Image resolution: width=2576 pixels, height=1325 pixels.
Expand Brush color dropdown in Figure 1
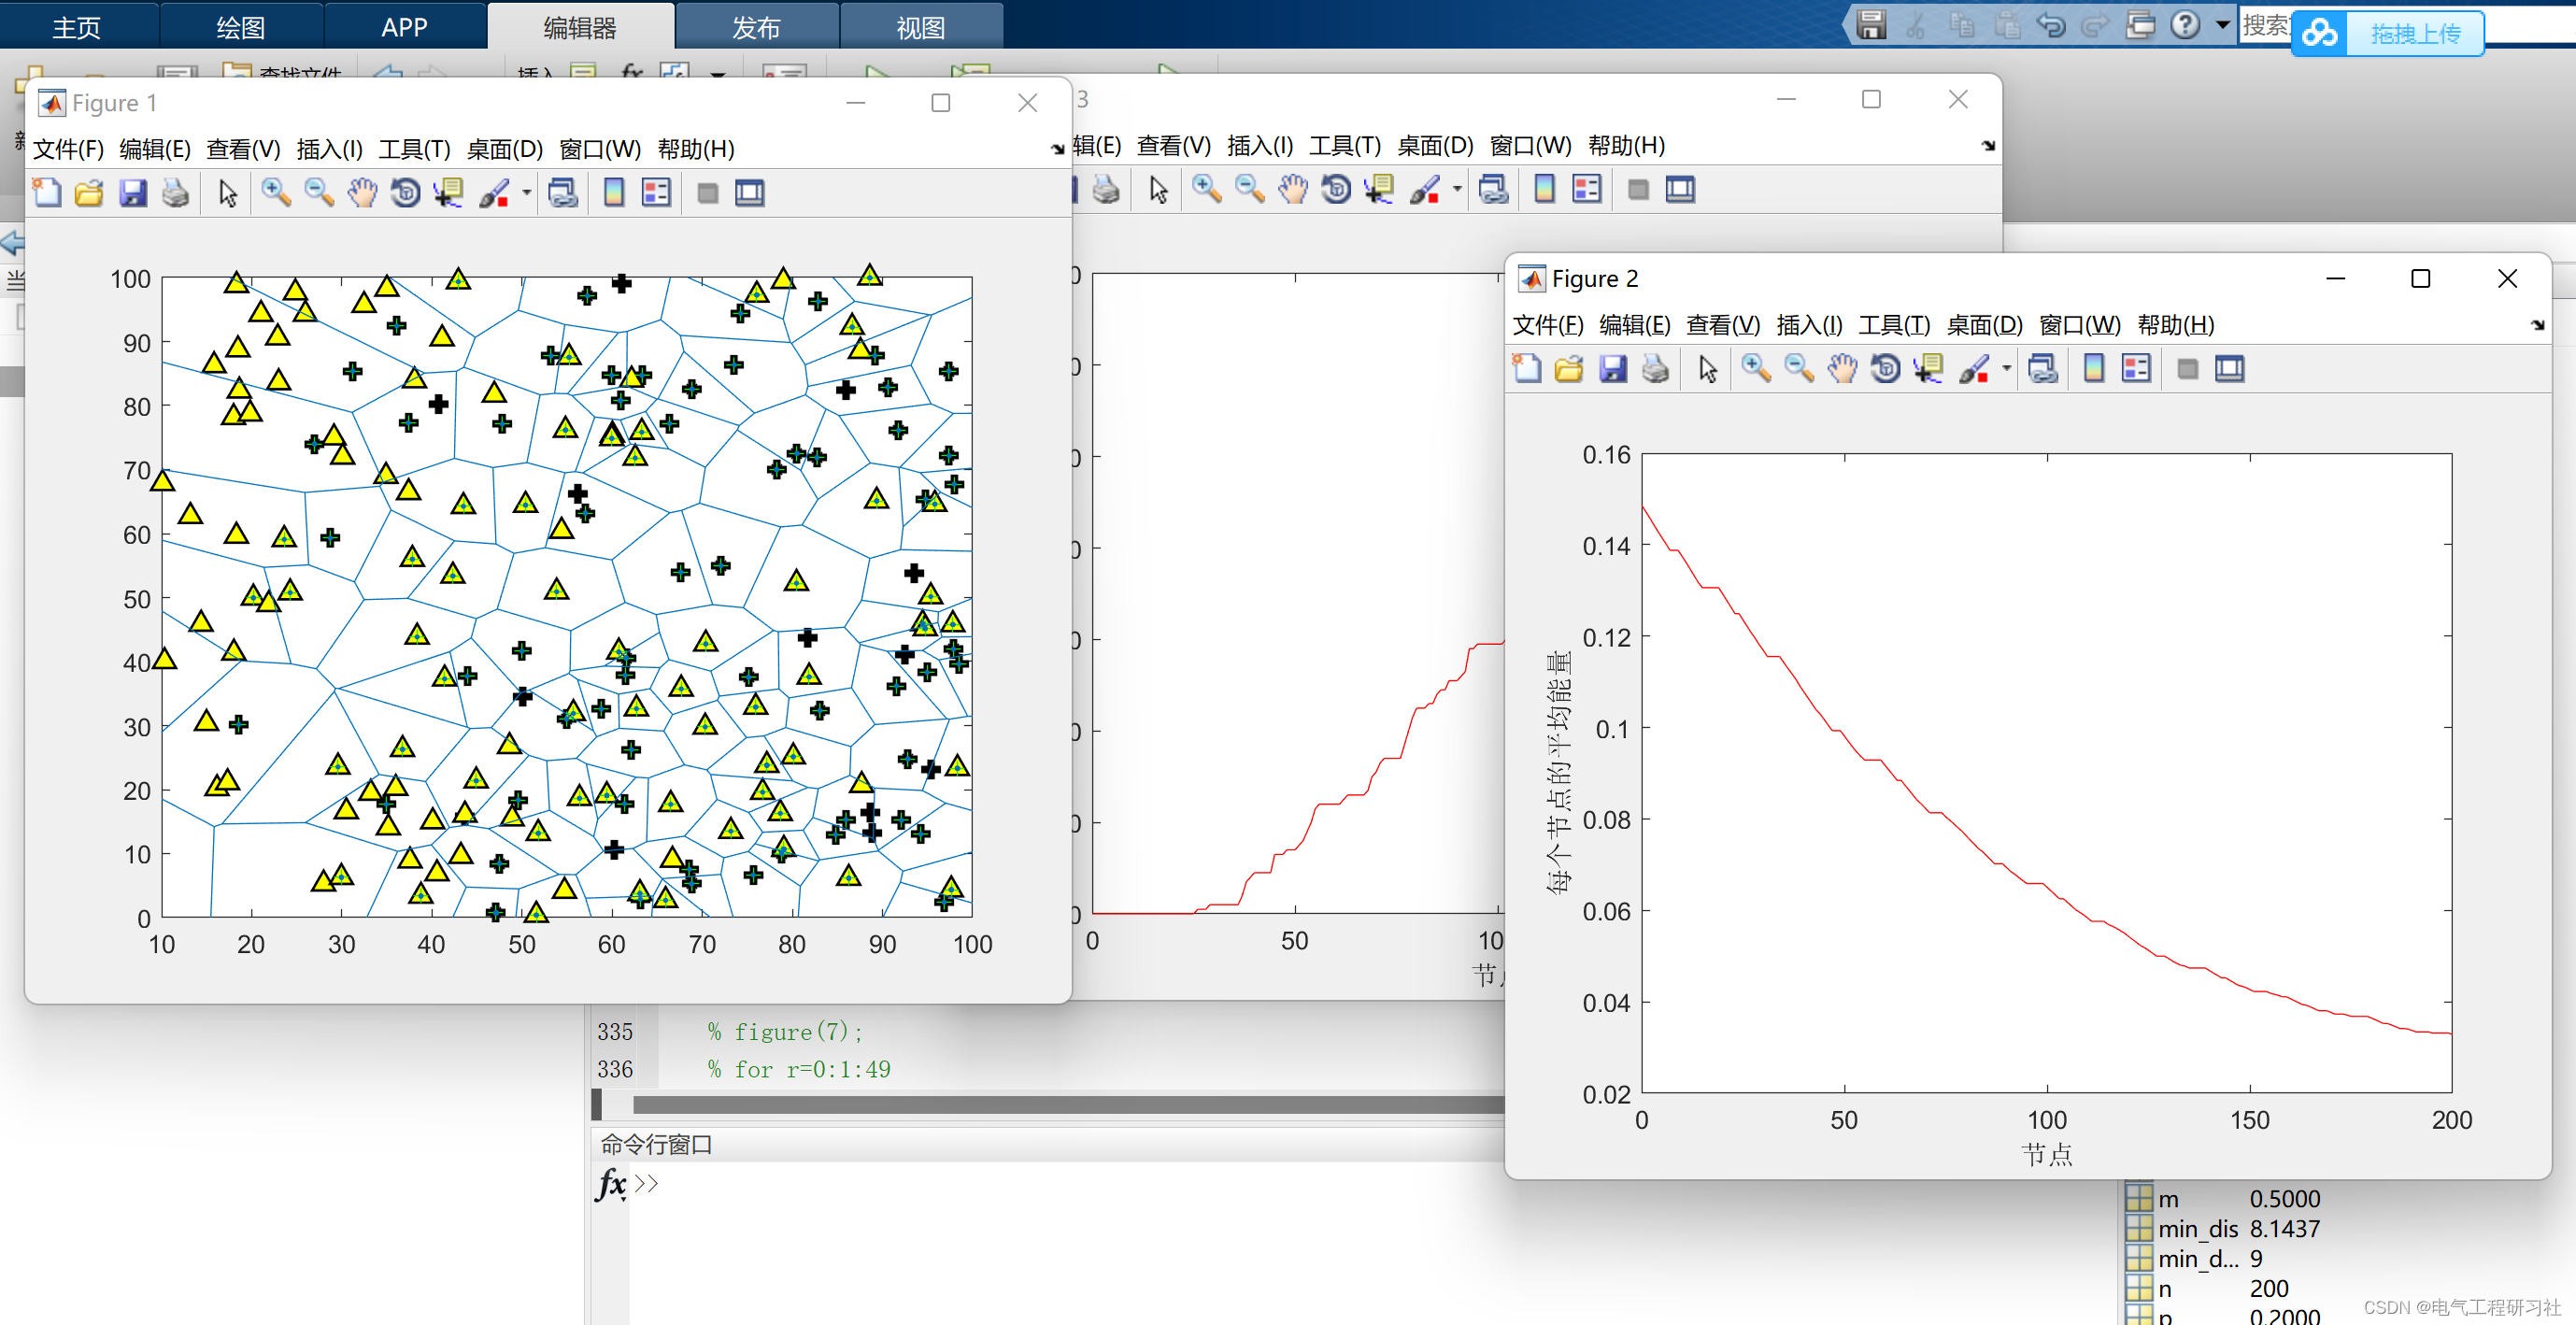tap(526, 192)
